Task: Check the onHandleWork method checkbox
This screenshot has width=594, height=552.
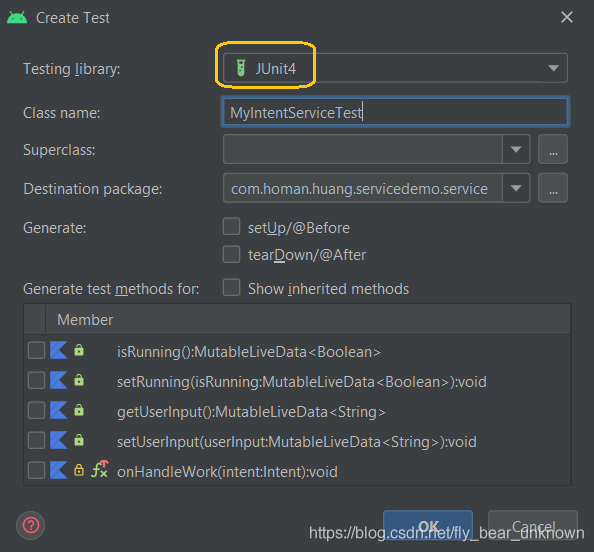Action: point(36,470)
